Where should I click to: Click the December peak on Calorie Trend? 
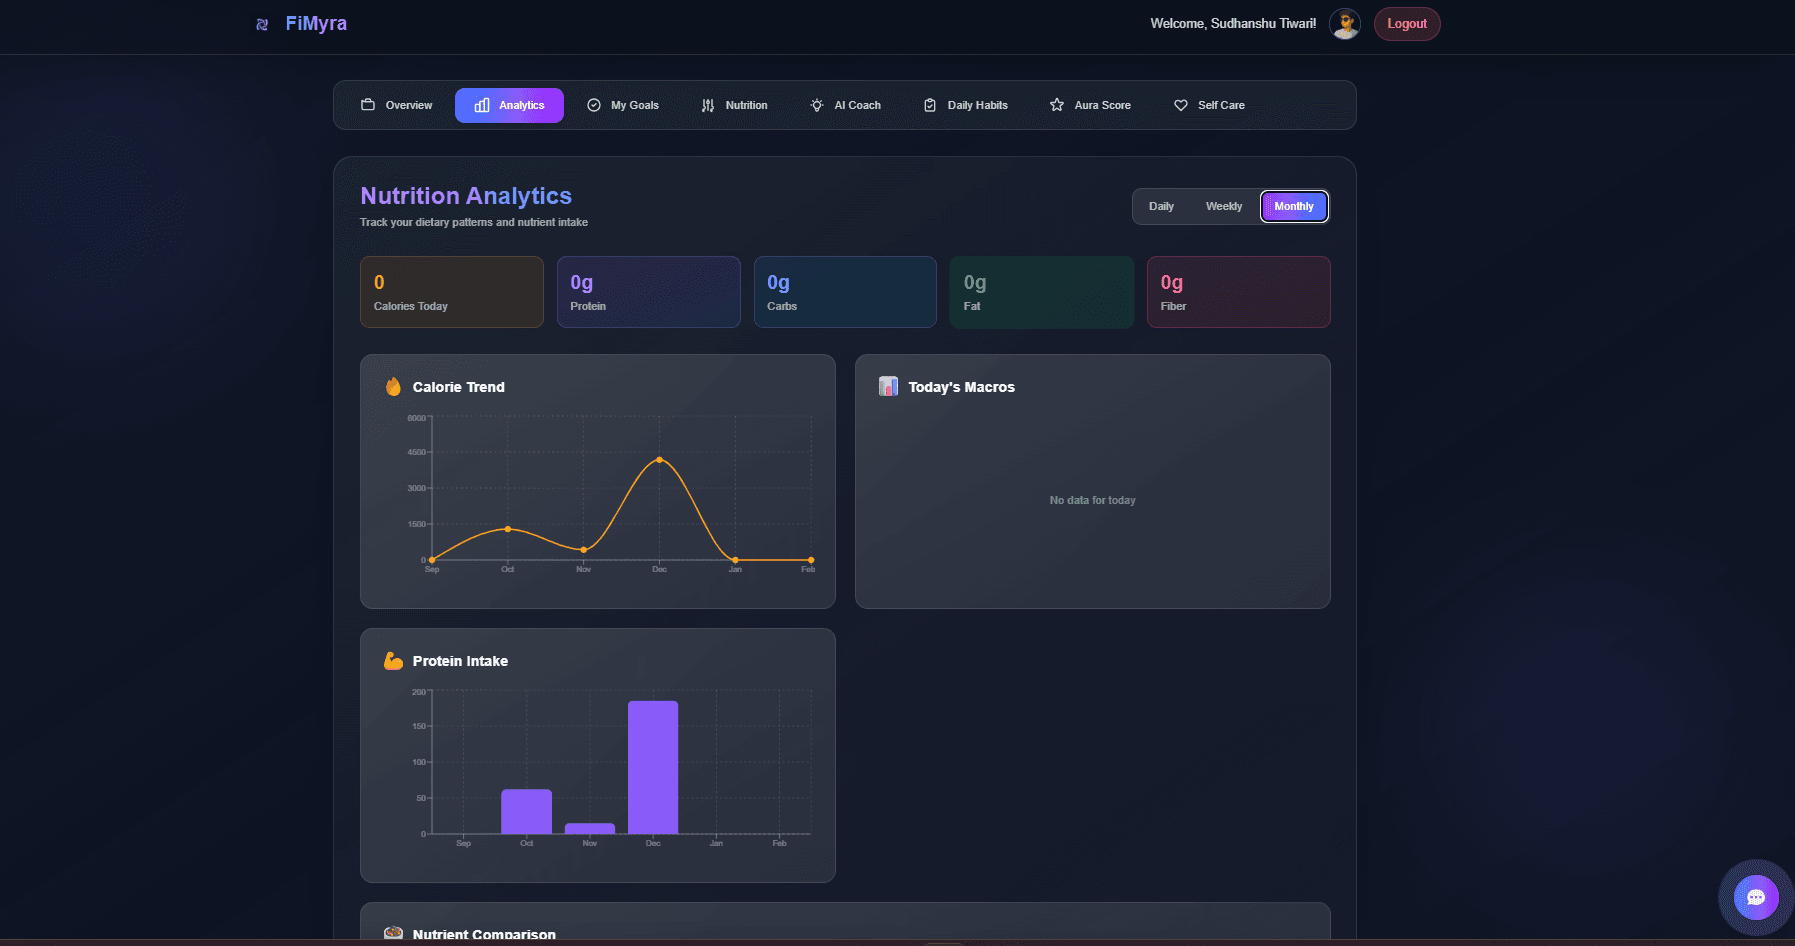659,460
